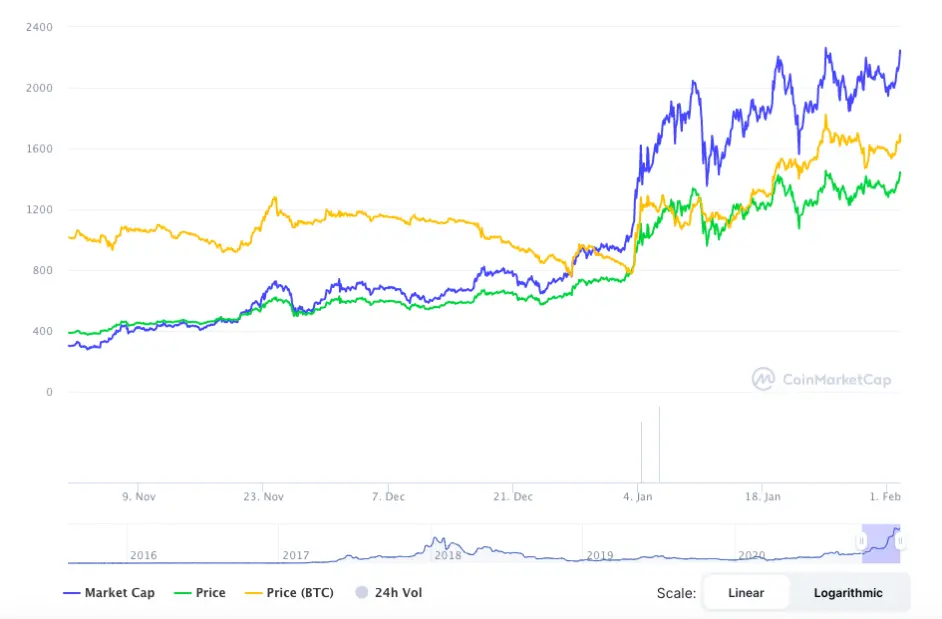Click the highlighted navigator selection window

pyautogui.click(x=881, y=544)
